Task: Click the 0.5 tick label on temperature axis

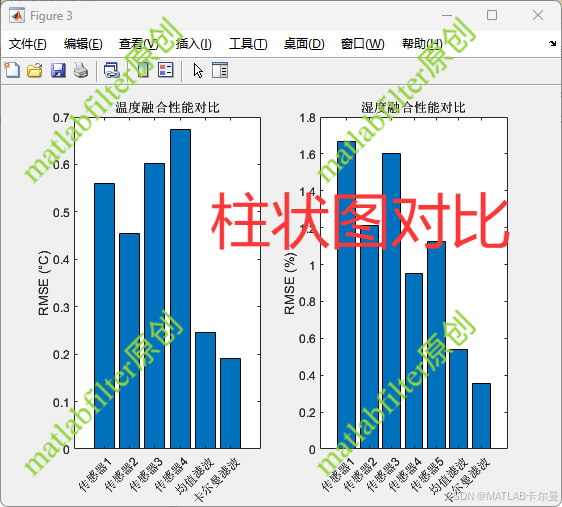Action: tap(61, 212)
